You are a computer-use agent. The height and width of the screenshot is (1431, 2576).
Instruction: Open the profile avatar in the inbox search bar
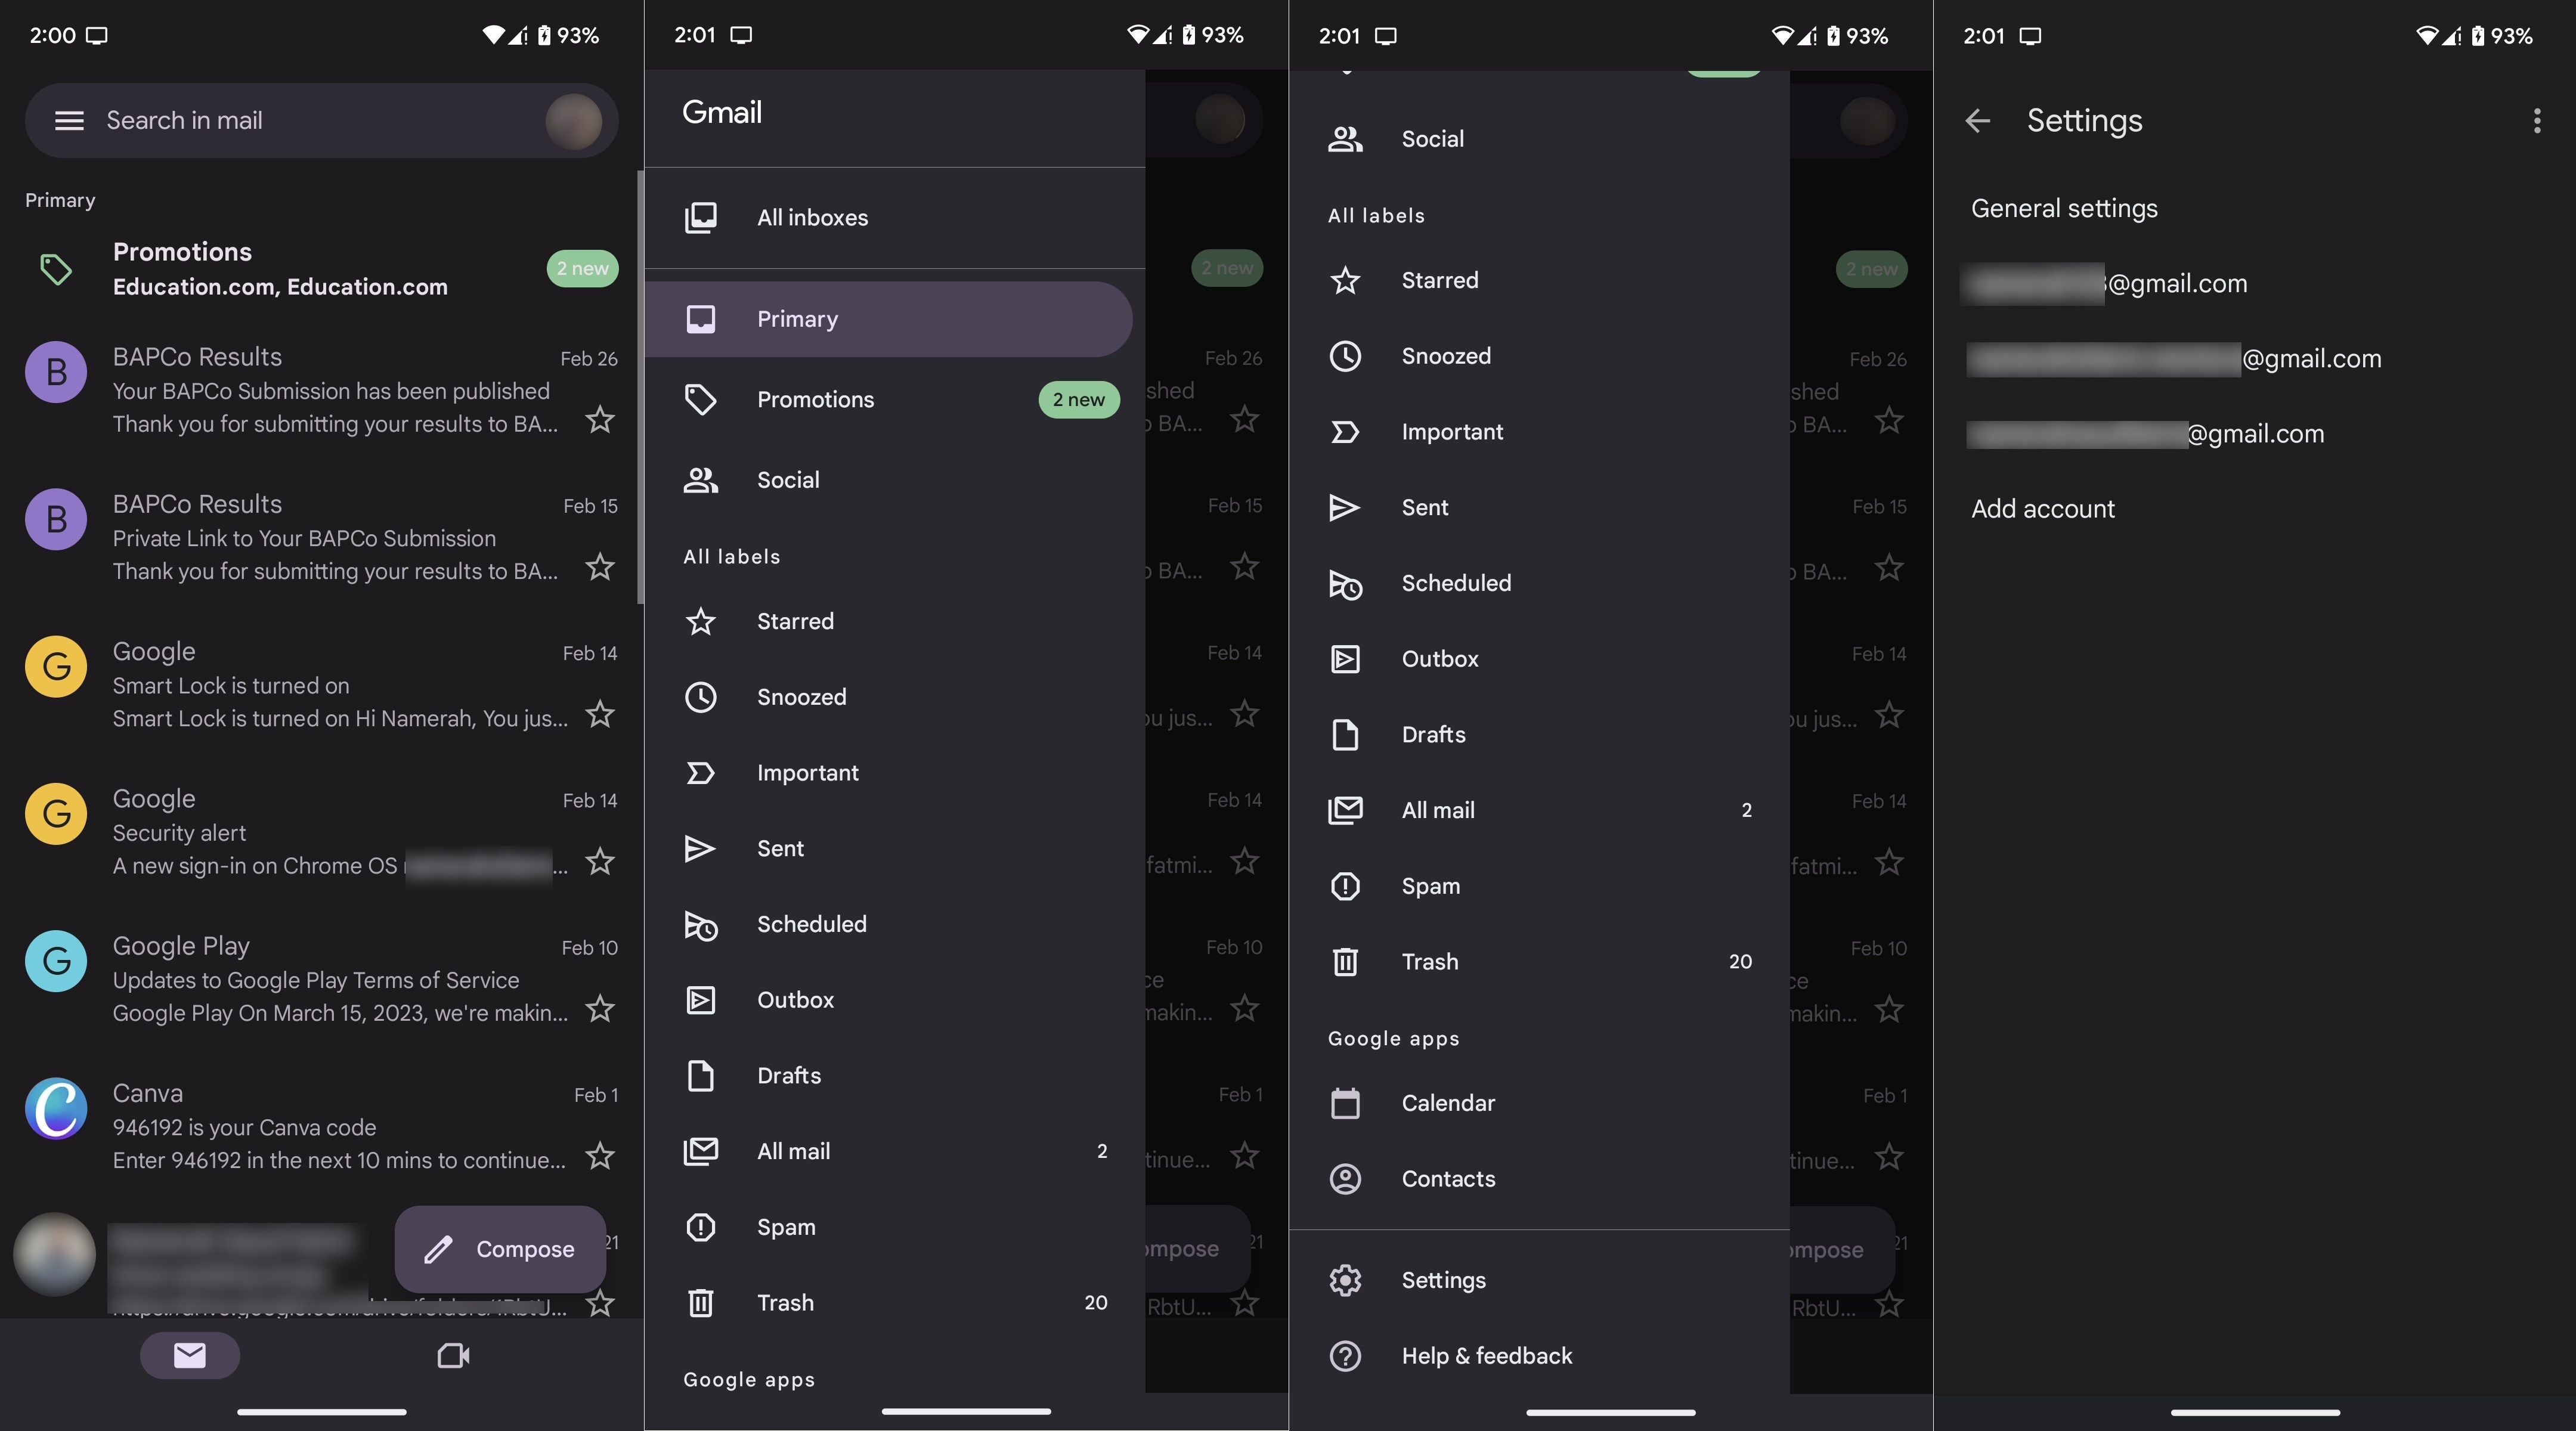coord(573,121)
